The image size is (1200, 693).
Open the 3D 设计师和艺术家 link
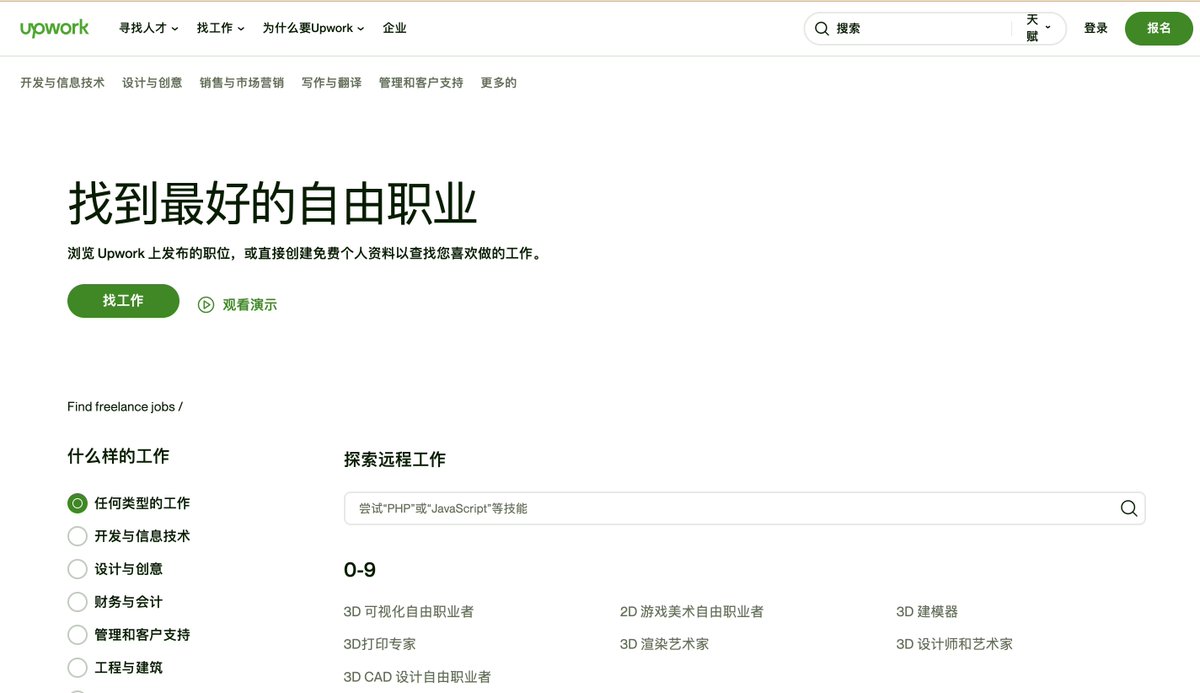pos(955,644)
